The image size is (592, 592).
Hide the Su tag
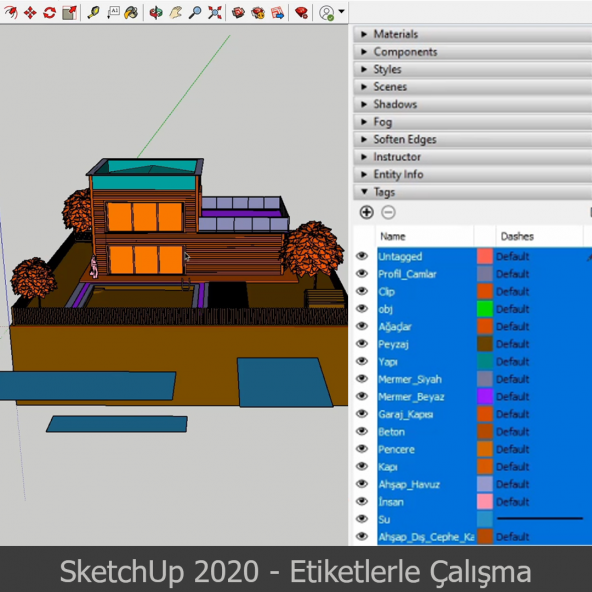pos(362,519)
